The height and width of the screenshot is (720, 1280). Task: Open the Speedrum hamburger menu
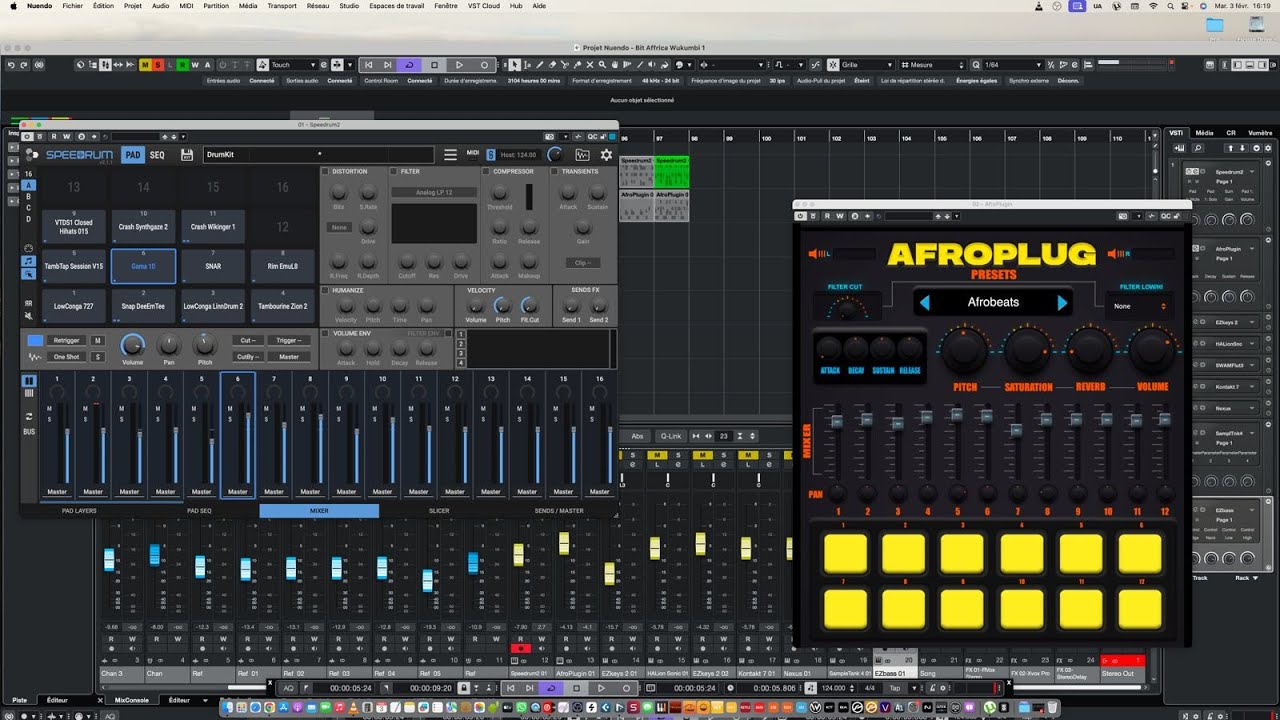click(450, 155)
